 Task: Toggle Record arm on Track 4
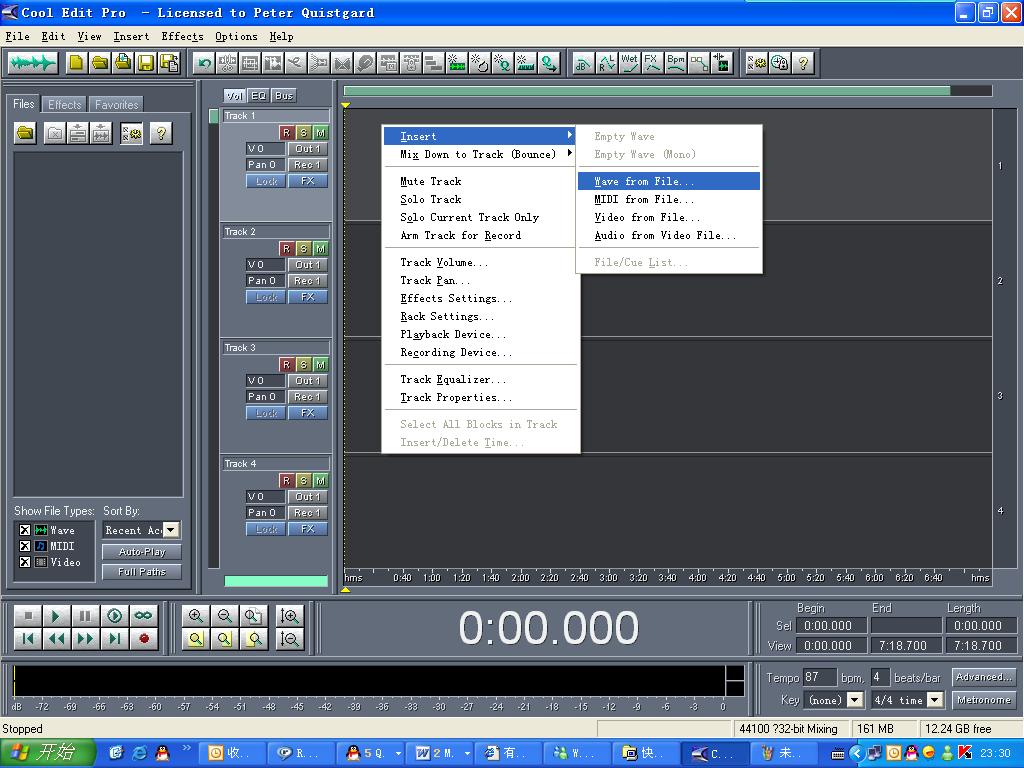[286, 481]
